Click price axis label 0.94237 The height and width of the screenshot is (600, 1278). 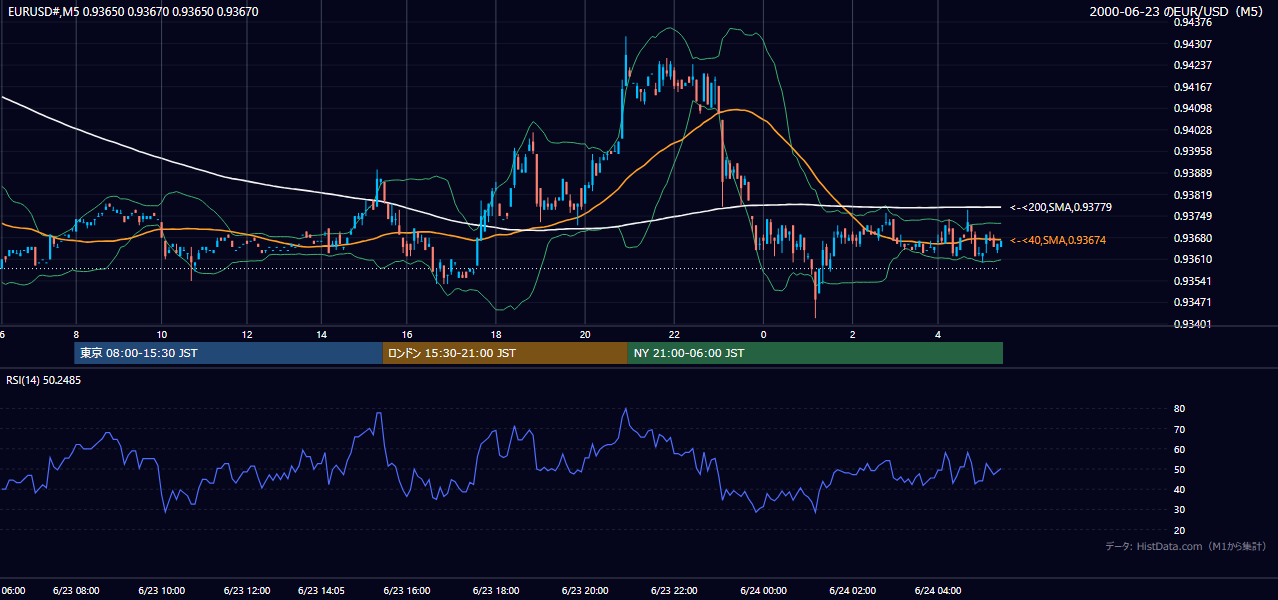coord(1192,65)
